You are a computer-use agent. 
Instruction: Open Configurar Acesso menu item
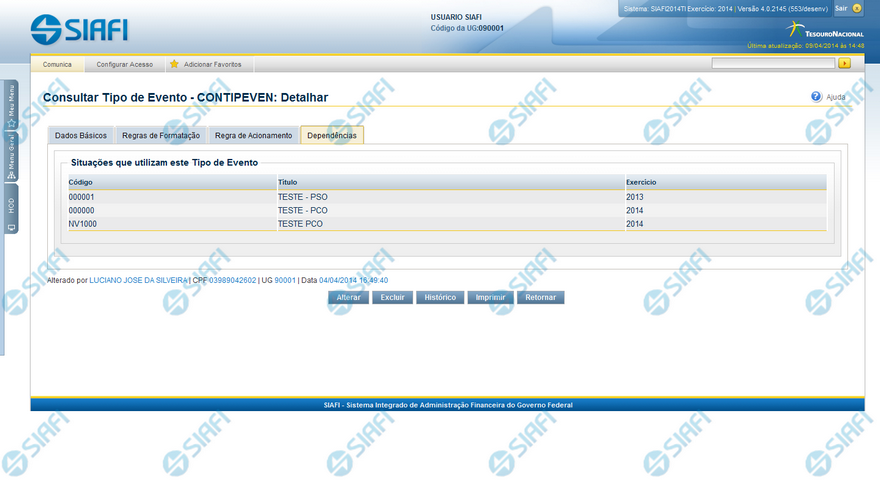tap(125, 64)
